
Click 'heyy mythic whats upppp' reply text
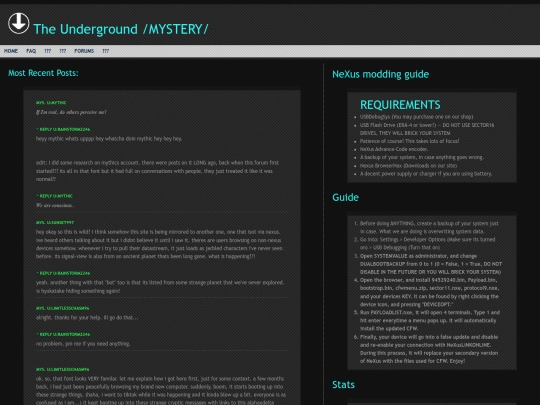click(x=109, y=139)
